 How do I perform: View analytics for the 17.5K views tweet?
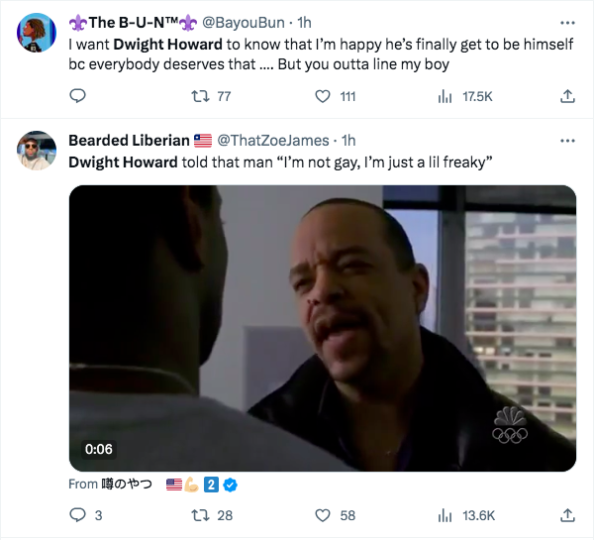(465, 96)
